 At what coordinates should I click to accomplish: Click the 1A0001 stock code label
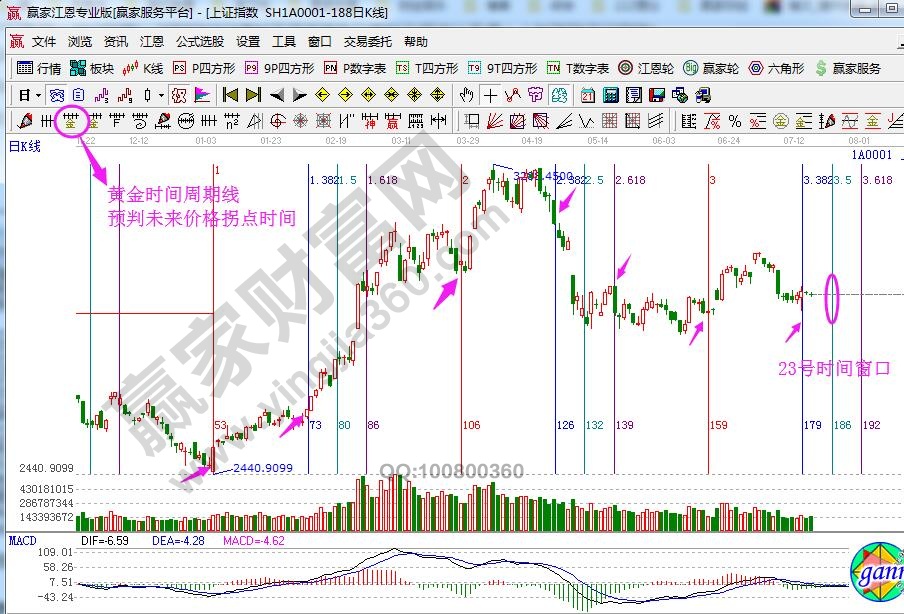871,156
